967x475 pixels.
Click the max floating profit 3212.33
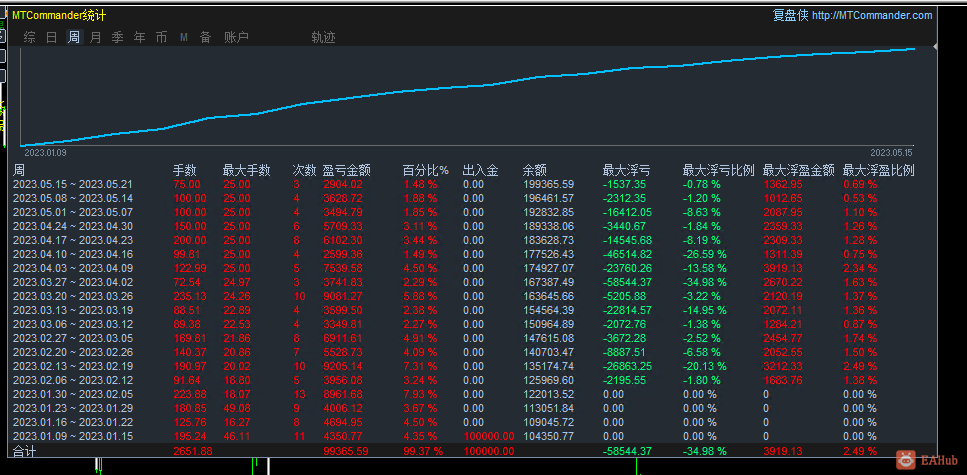(783, 366)
